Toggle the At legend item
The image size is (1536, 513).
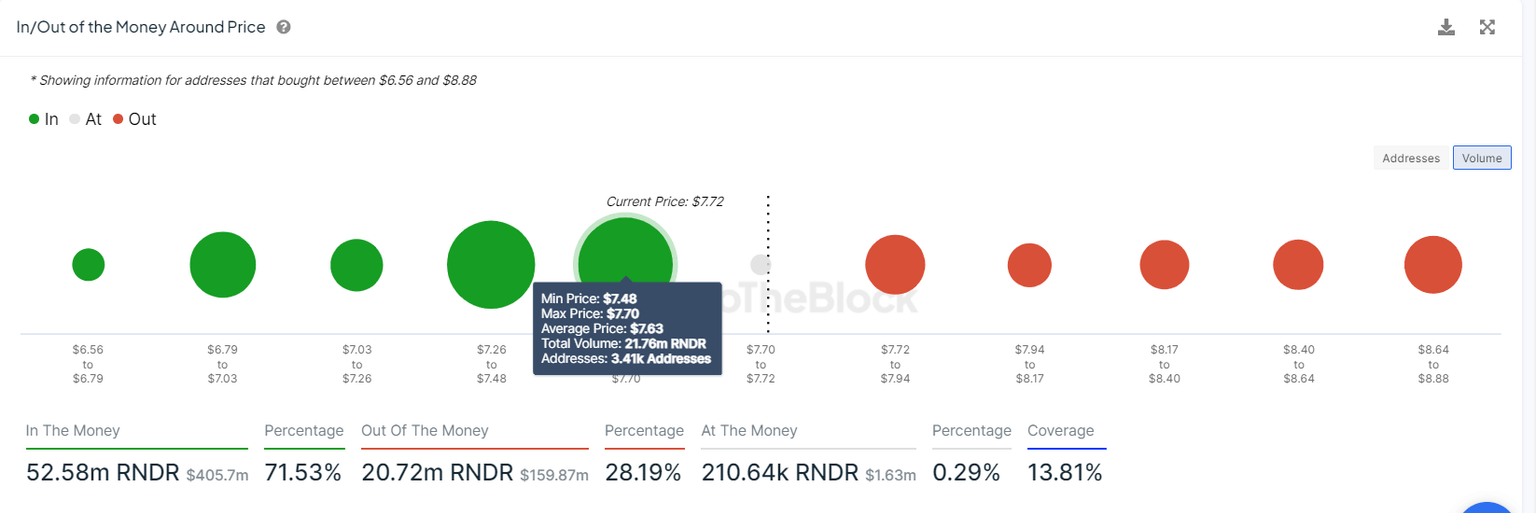(x=86, y=119)
